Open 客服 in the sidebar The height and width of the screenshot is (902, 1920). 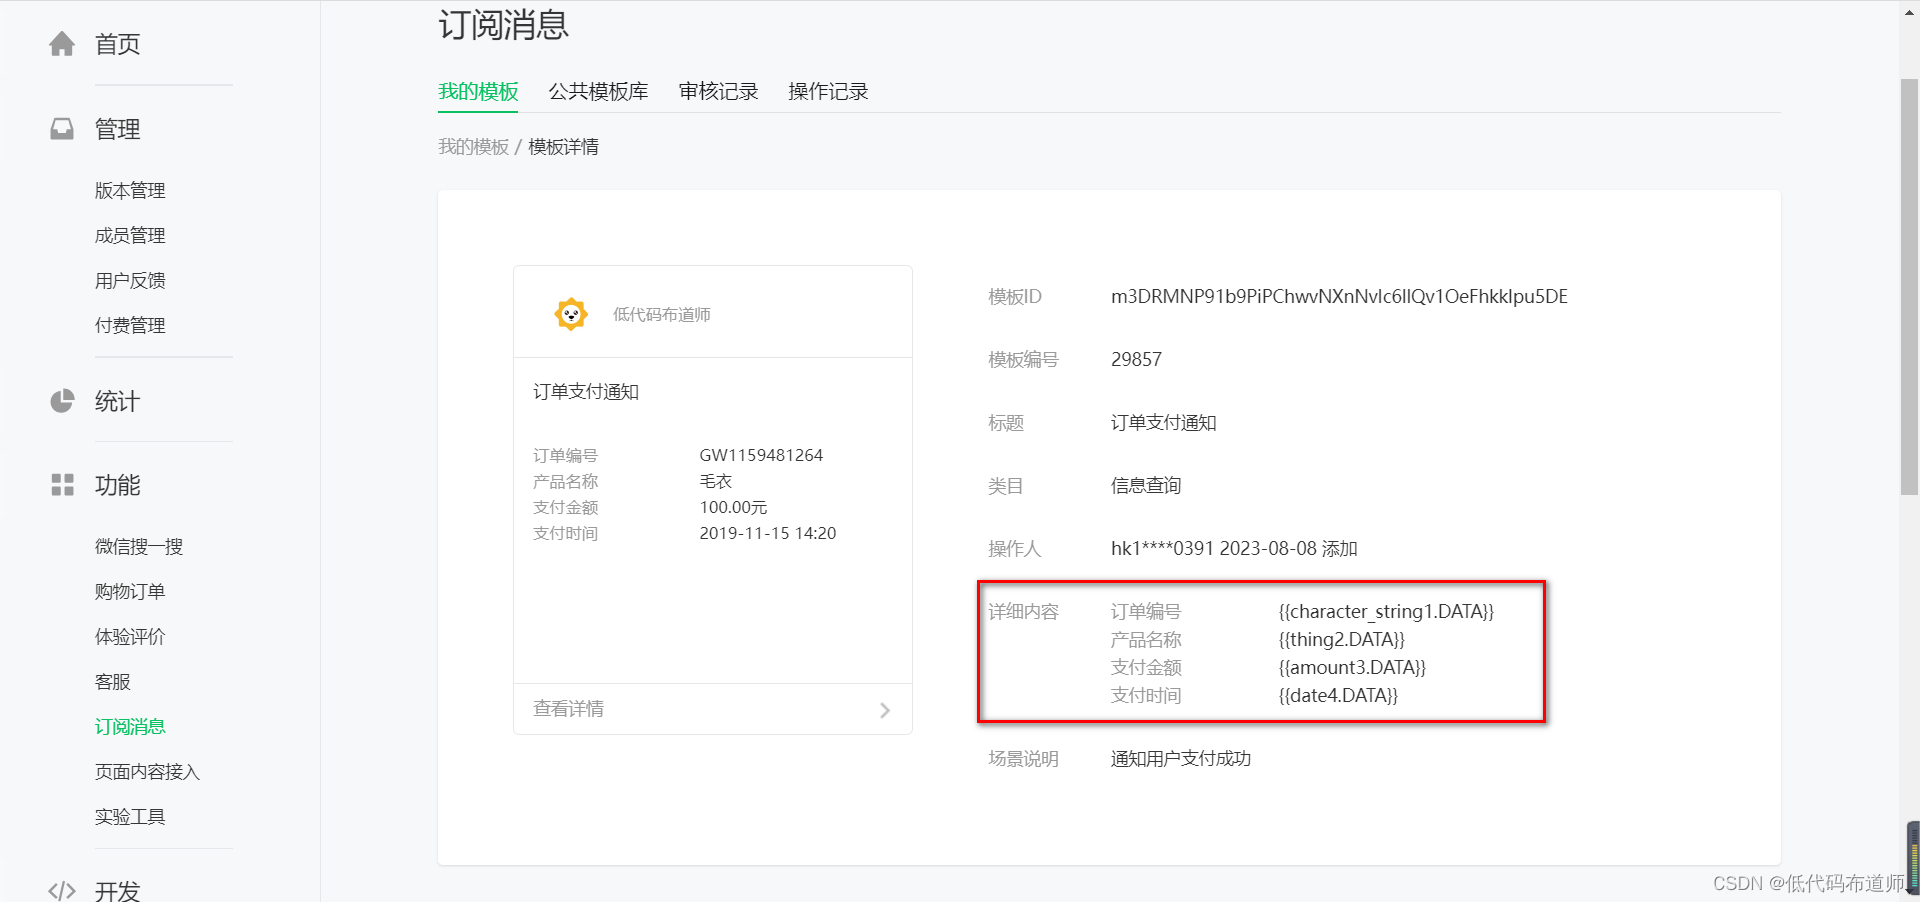click(x=113, y=681)
